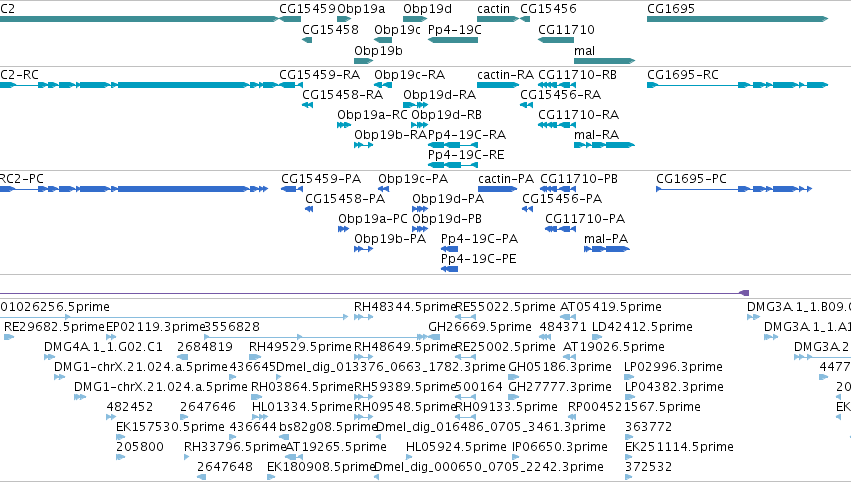Open protein CG15458-PA
851x482 pixels.
[x=309, y=210]
